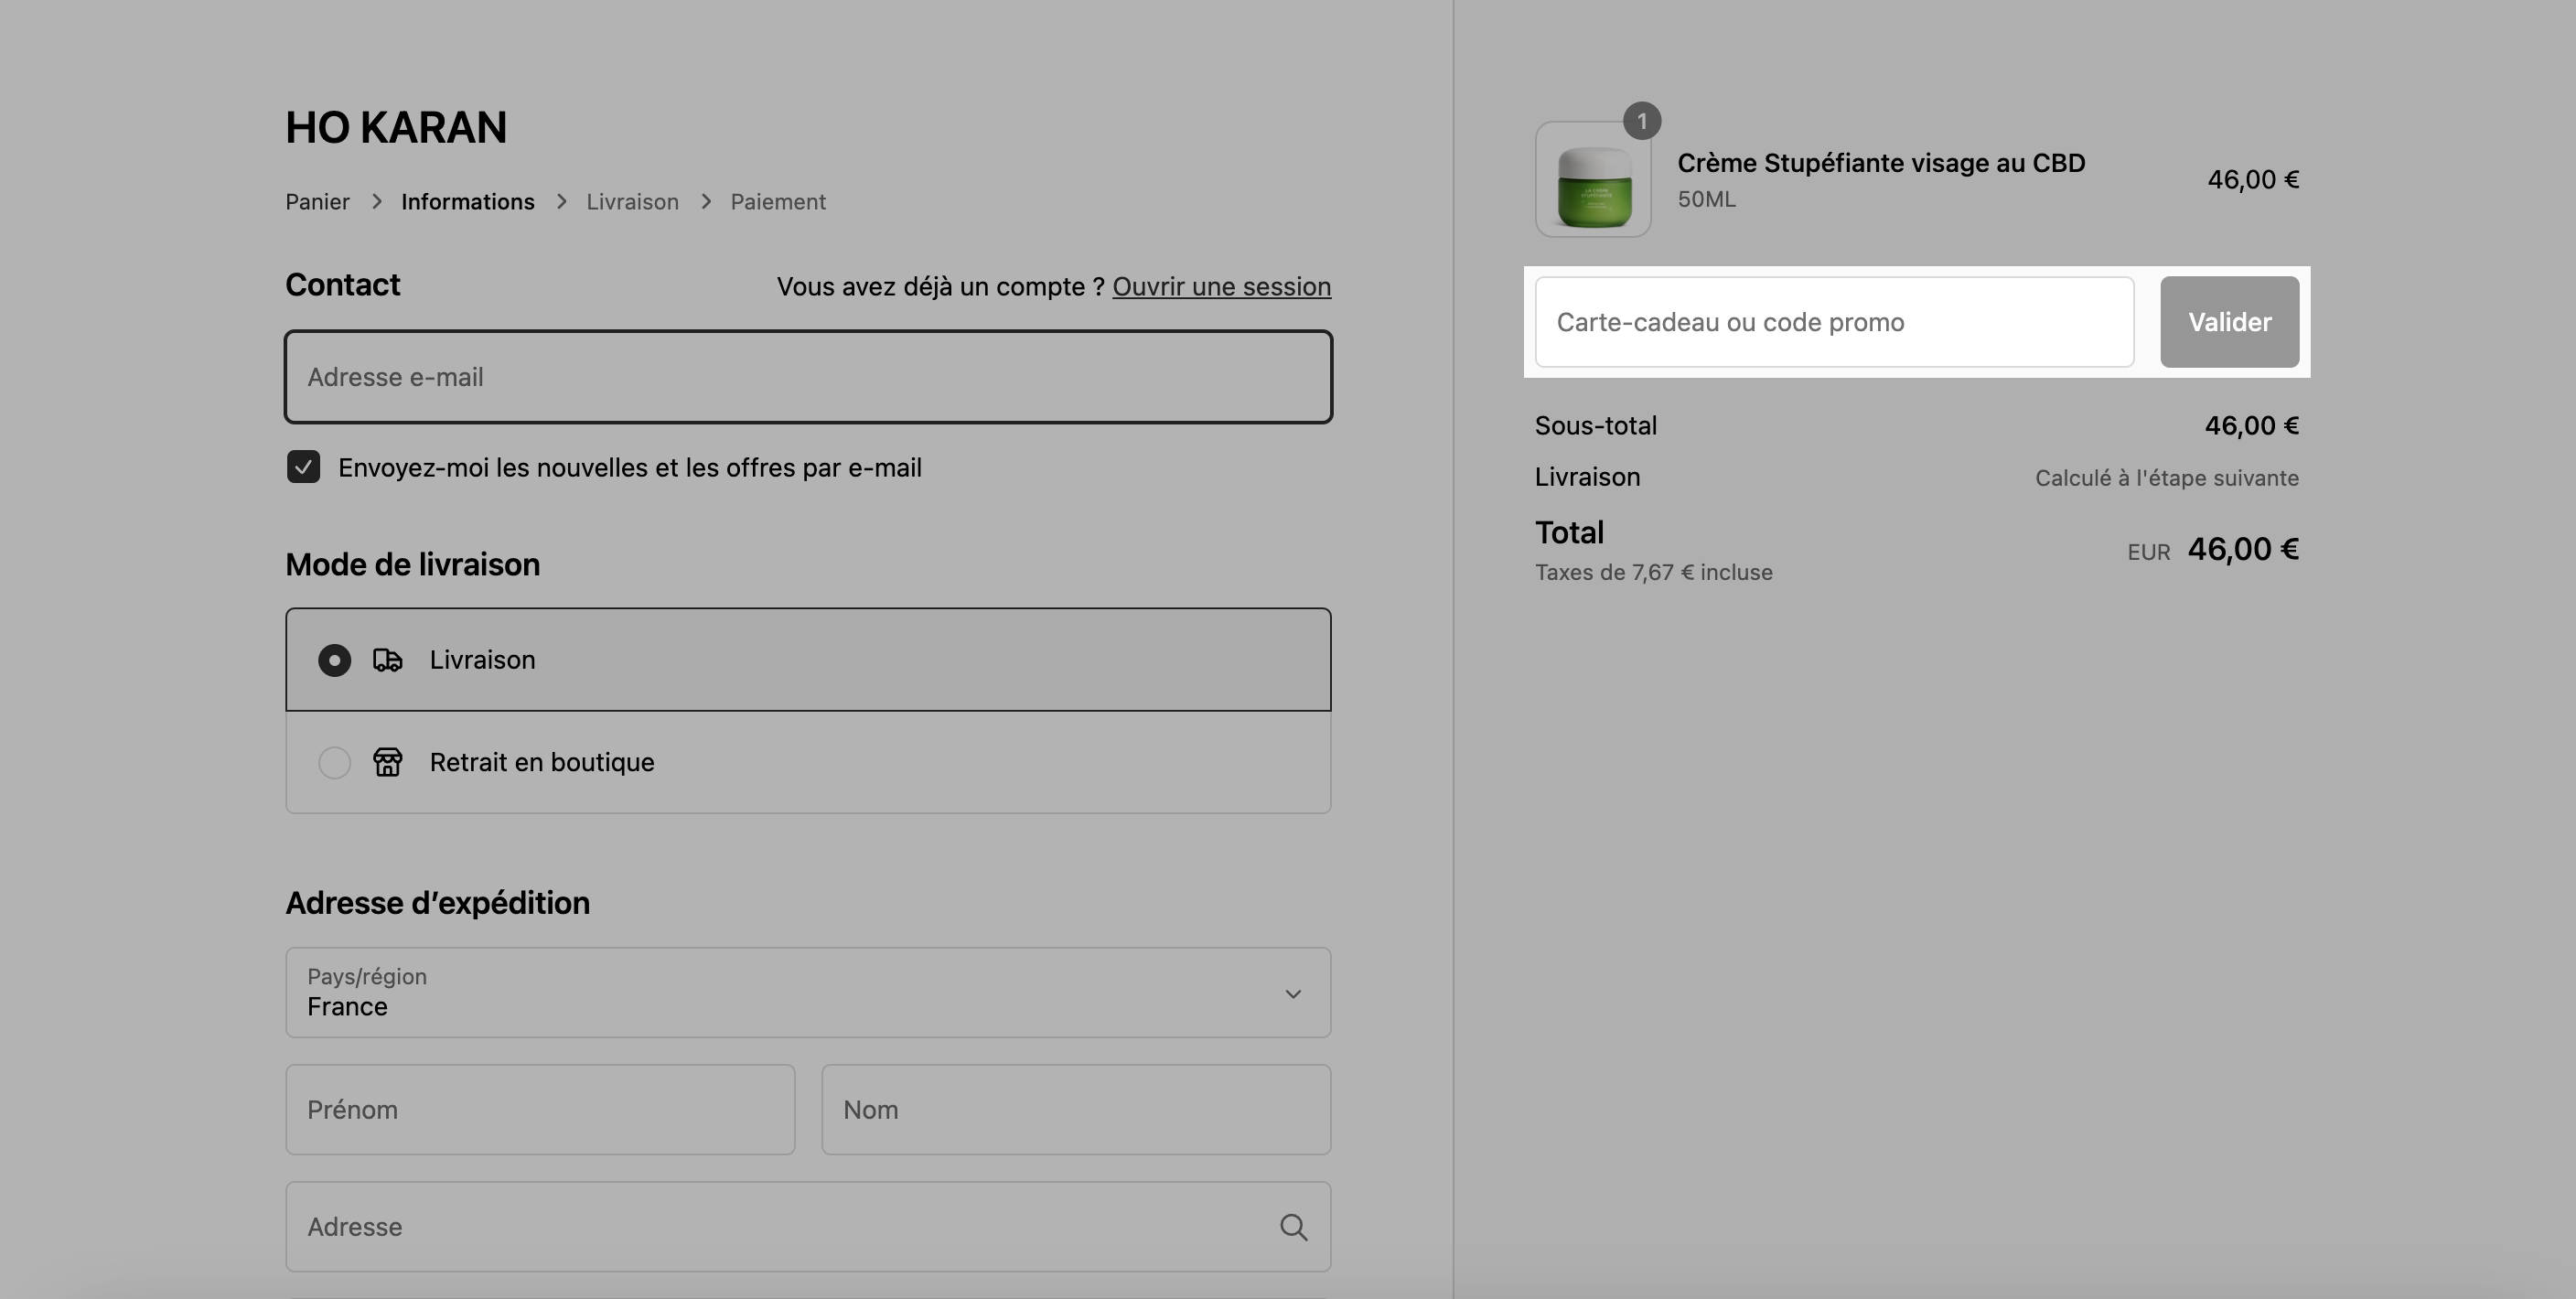Click the quantity badge on product image
The width and height of the screenshot is (2576, 1299).
1641,121
